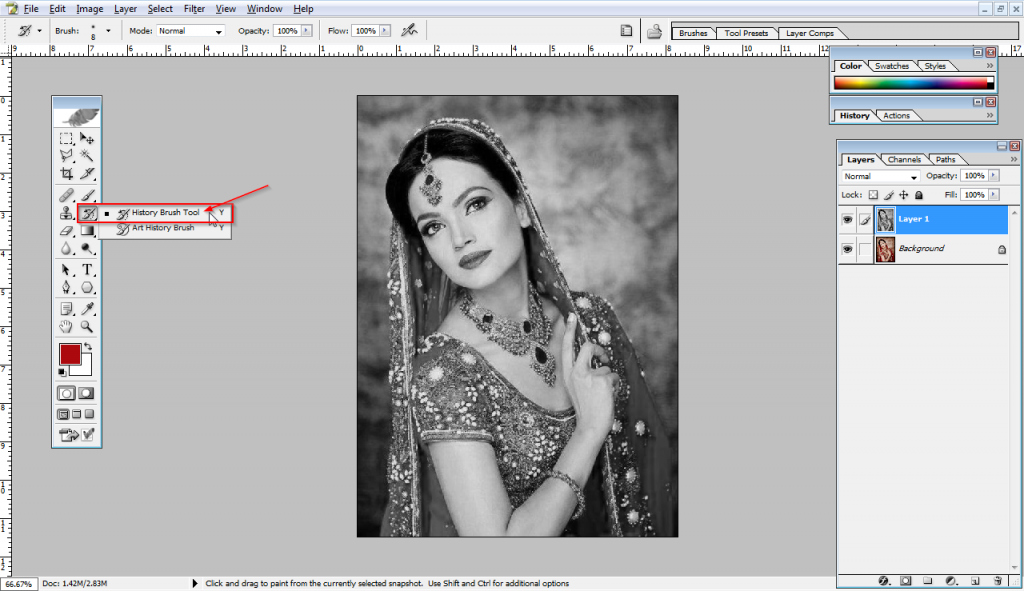The image size is (1024, 591).
Task: Select the Dodge tool
Action: tap(87, 248)
